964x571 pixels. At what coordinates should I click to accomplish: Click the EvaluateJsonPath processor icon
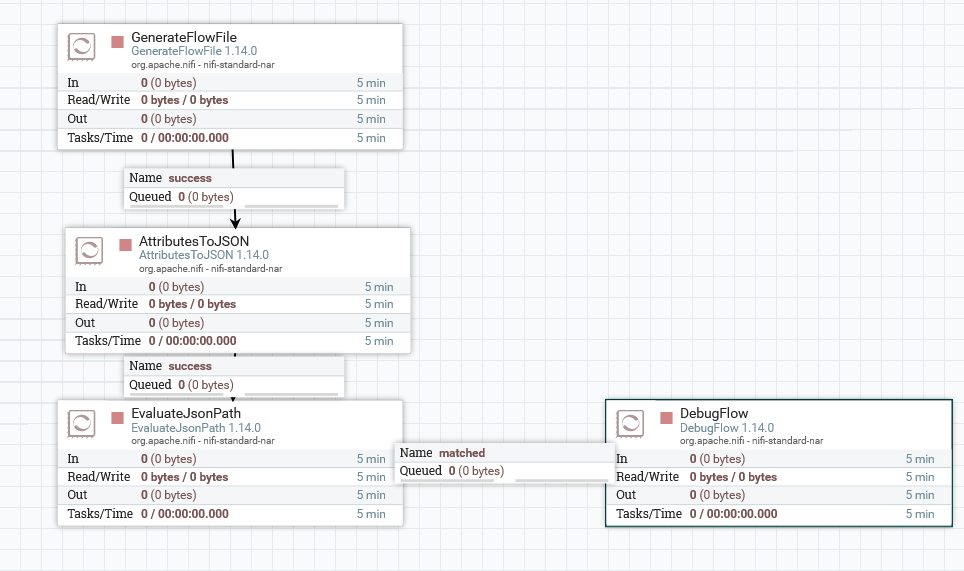[x=81, y=423]
